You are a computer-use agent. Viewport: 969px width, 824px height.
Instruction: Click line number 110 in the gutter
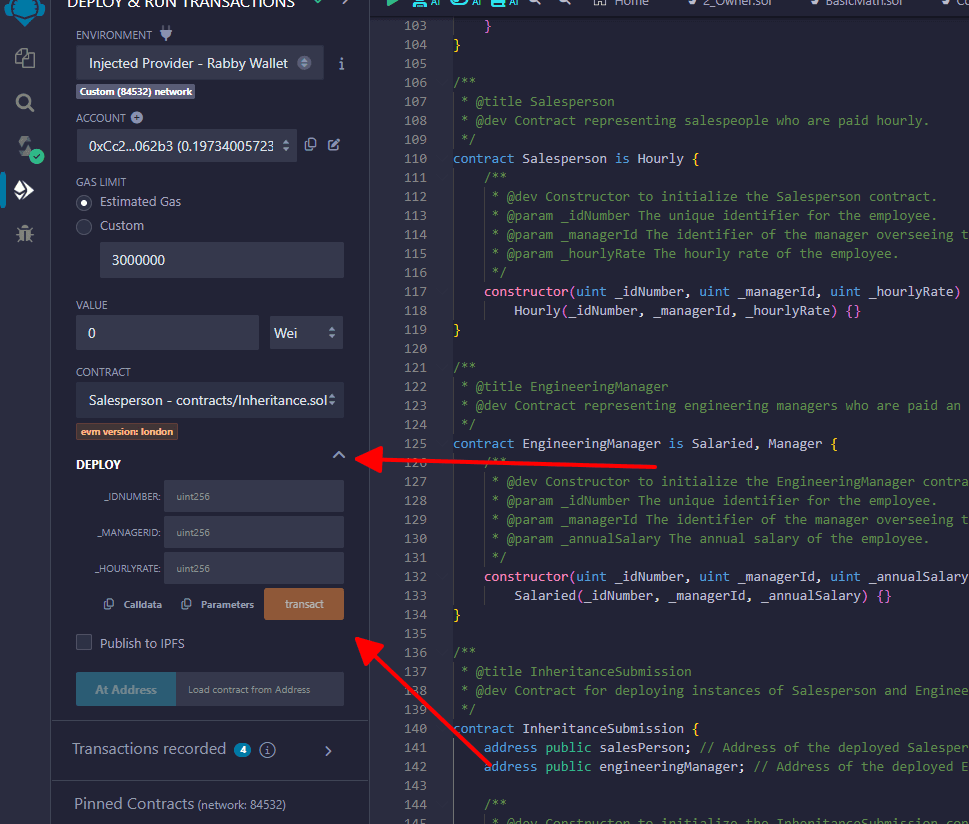coord(415,159)
